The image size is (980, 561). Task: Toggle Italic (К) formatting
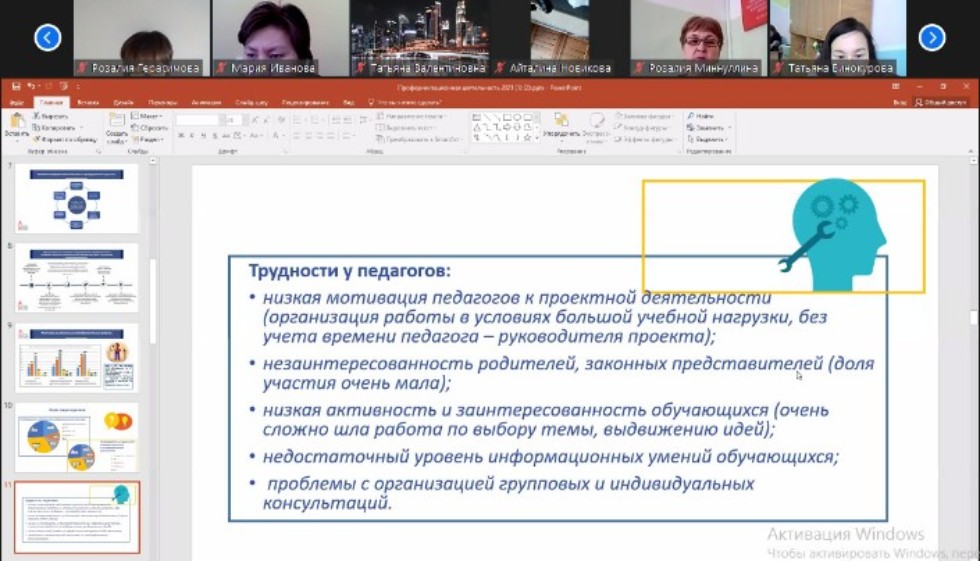[192, 136]
